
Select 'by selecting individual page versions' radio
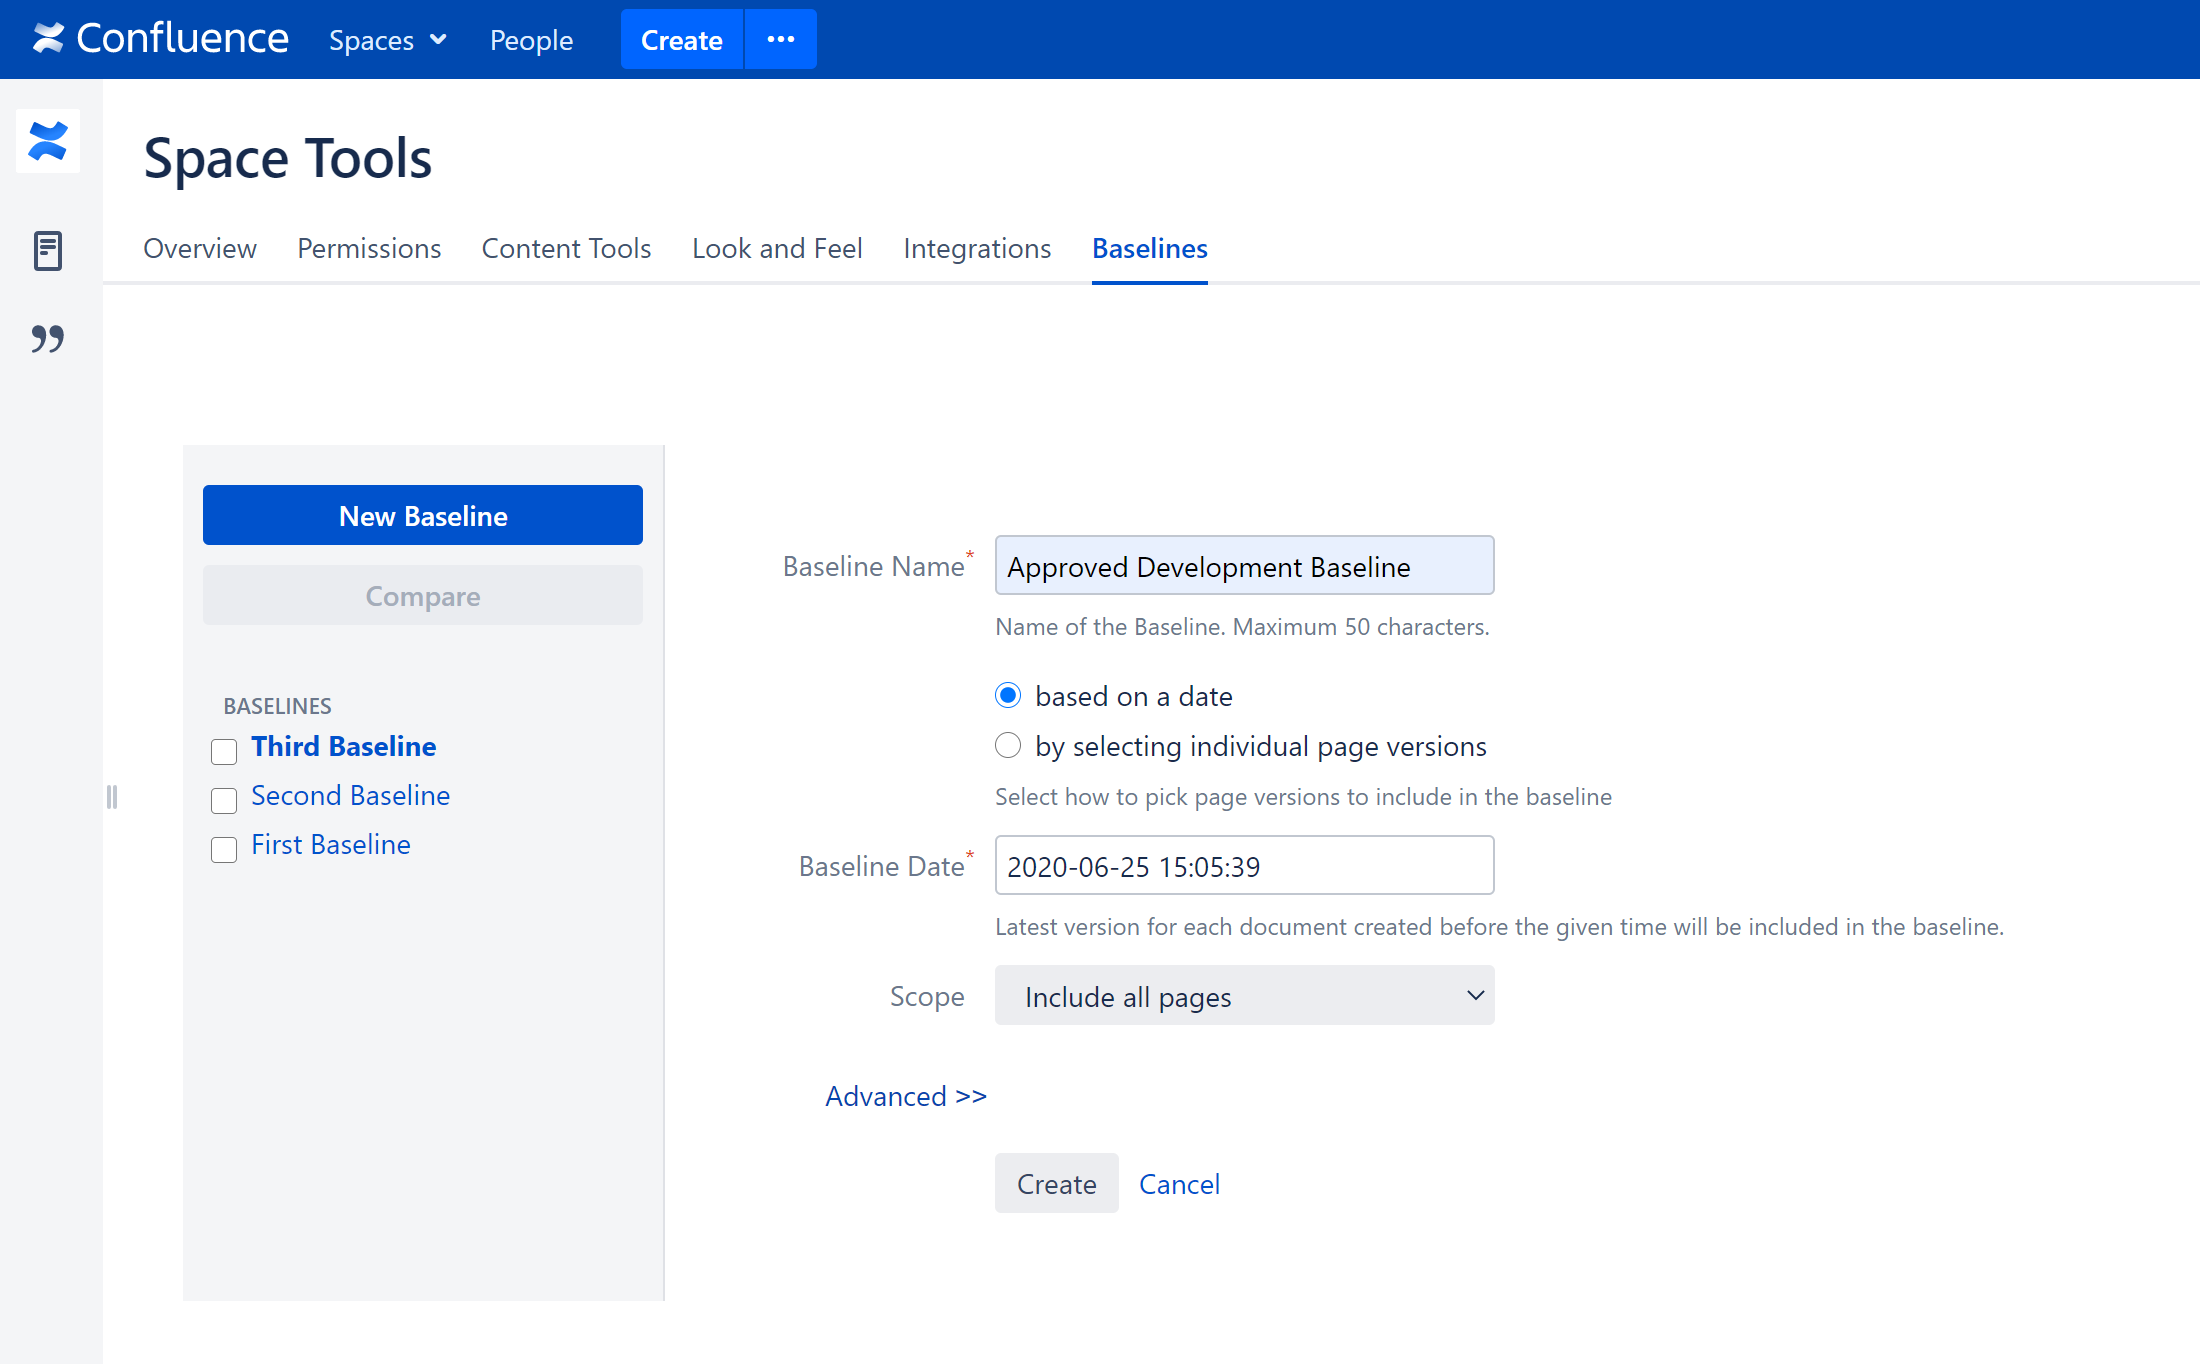[x=1008, y=746]
